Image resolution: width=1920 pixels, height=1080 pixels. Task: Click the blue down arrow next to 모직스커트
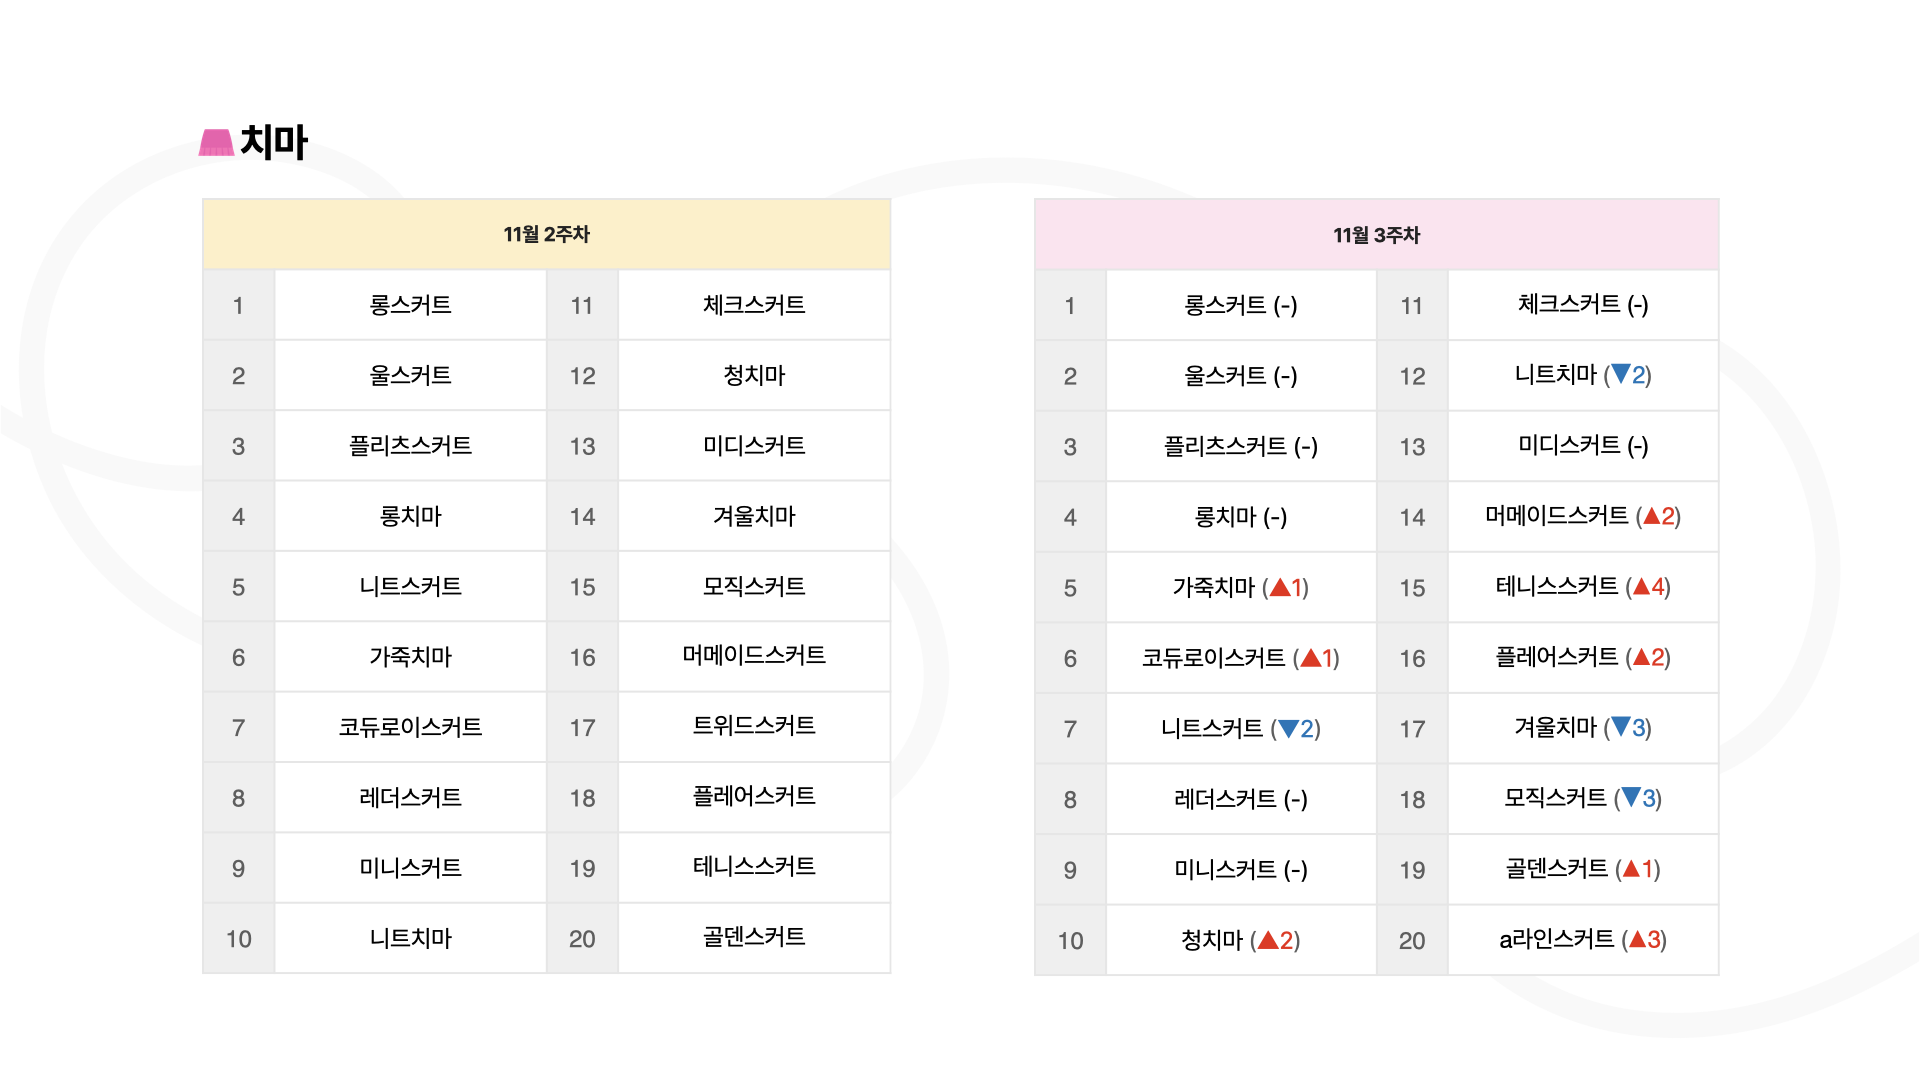[1631, 797]
